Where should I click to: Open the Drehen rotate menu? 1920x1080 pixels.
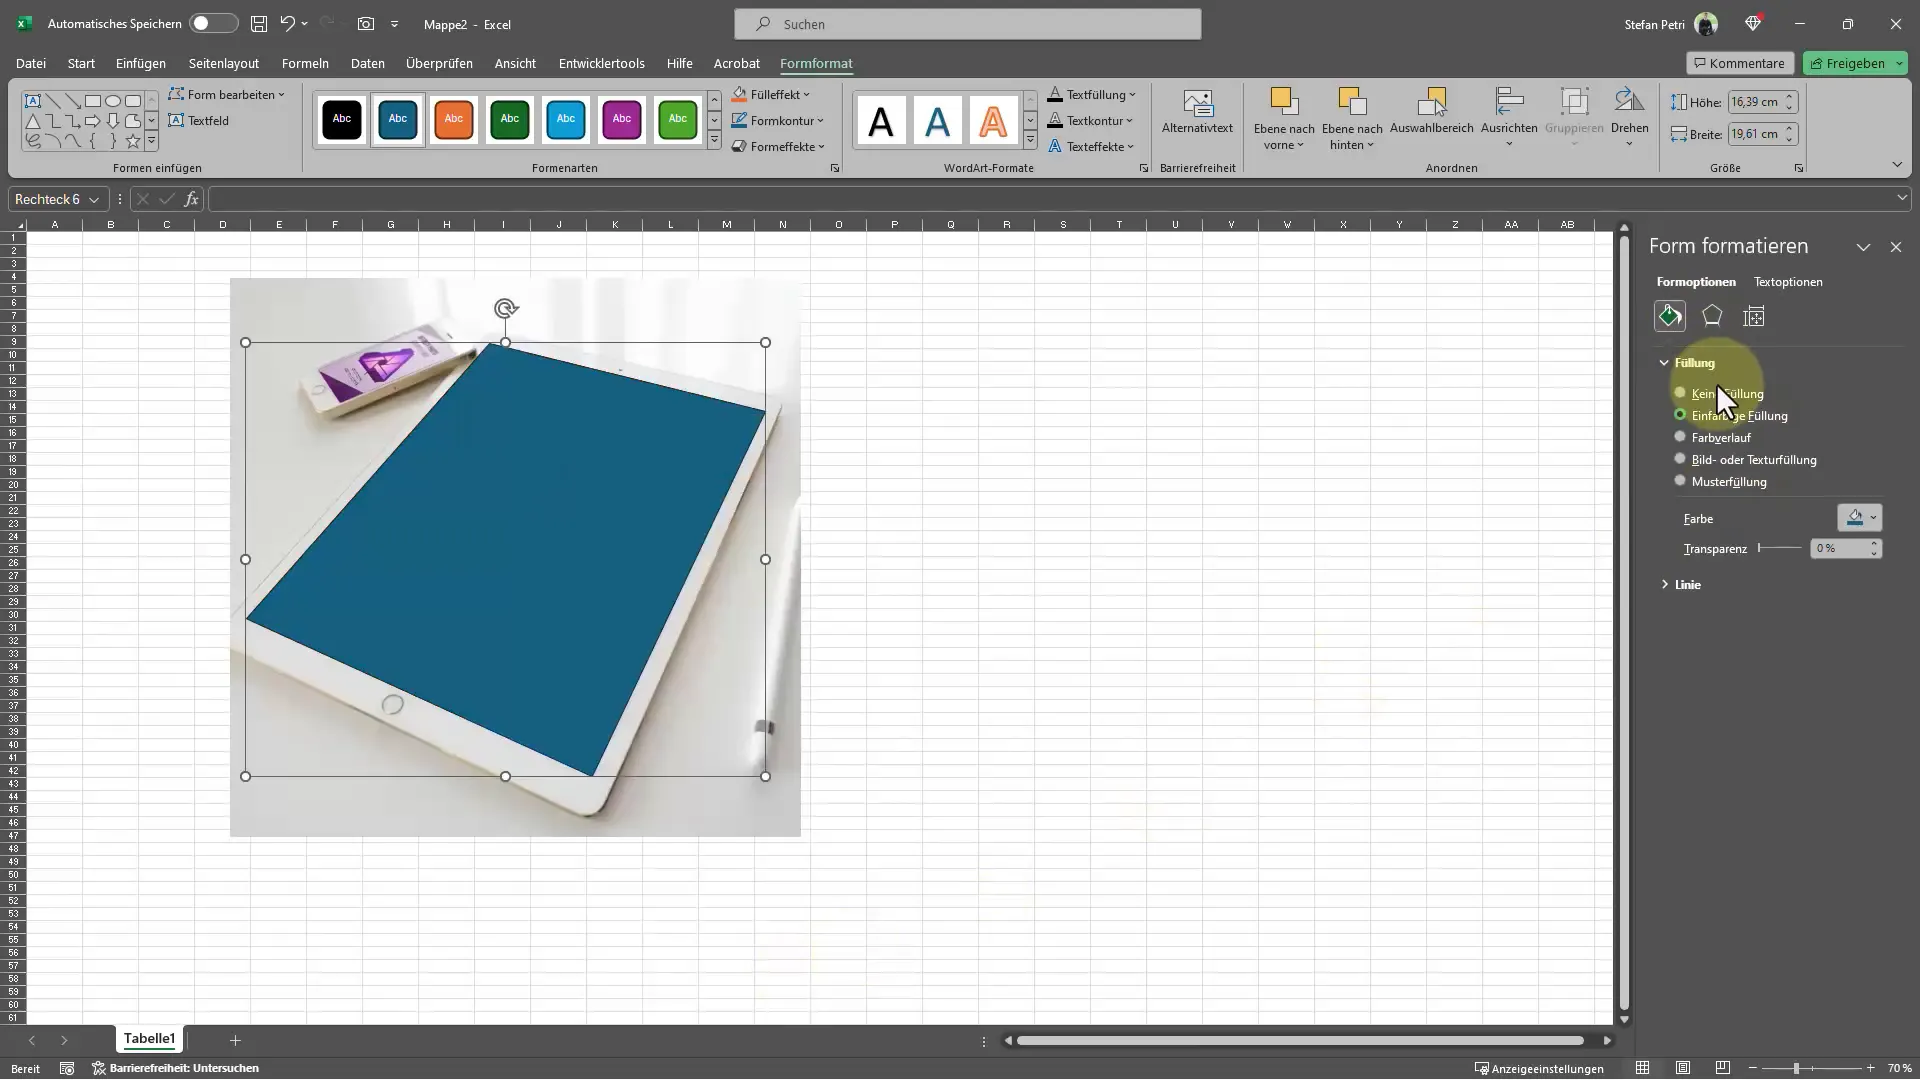pos(1629,118)
